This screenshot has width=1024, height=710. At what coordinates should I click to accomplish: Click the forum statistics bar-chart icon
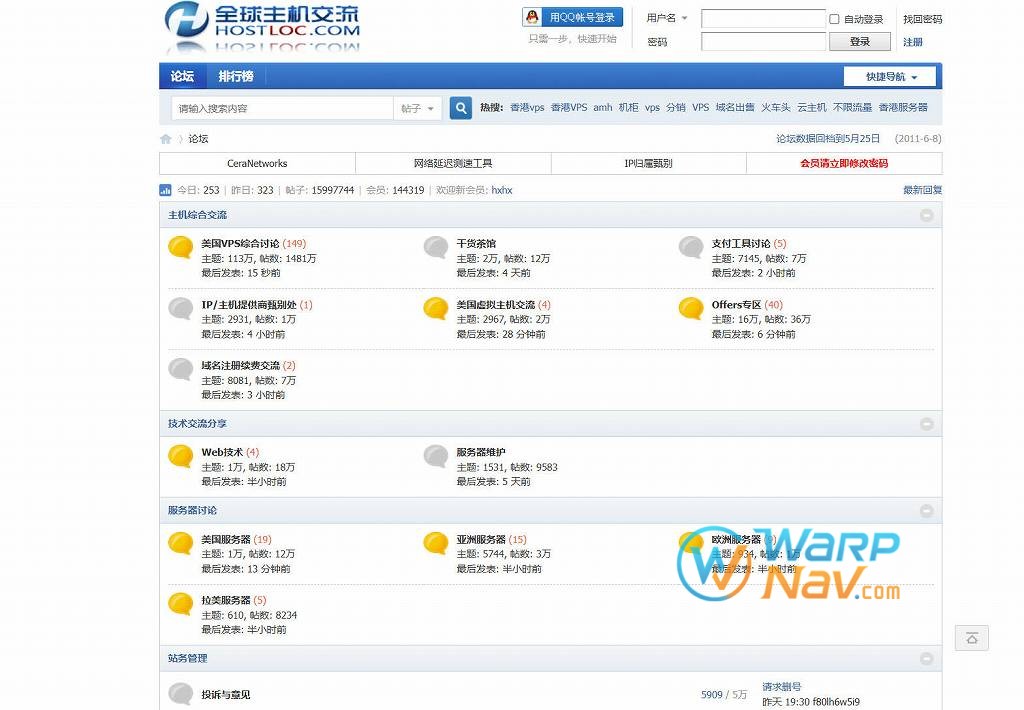[166, 190]
